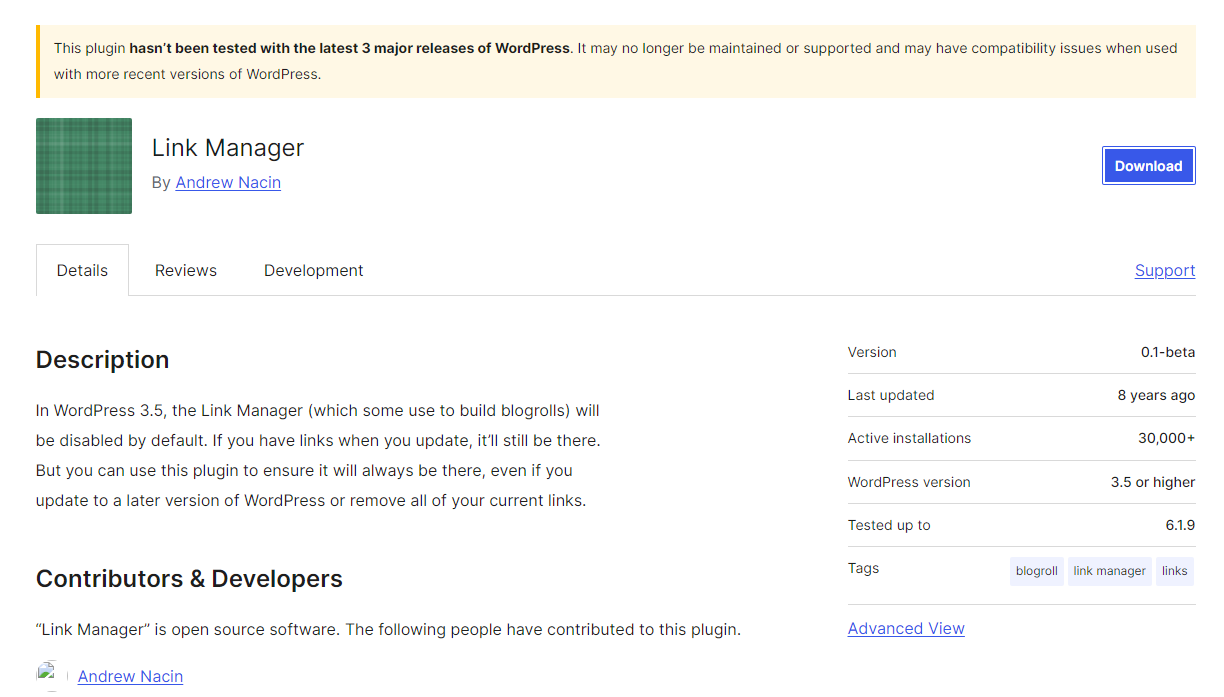1224x697 pixels.
Task: Open the Advanced View link
Action: (906, 628)
